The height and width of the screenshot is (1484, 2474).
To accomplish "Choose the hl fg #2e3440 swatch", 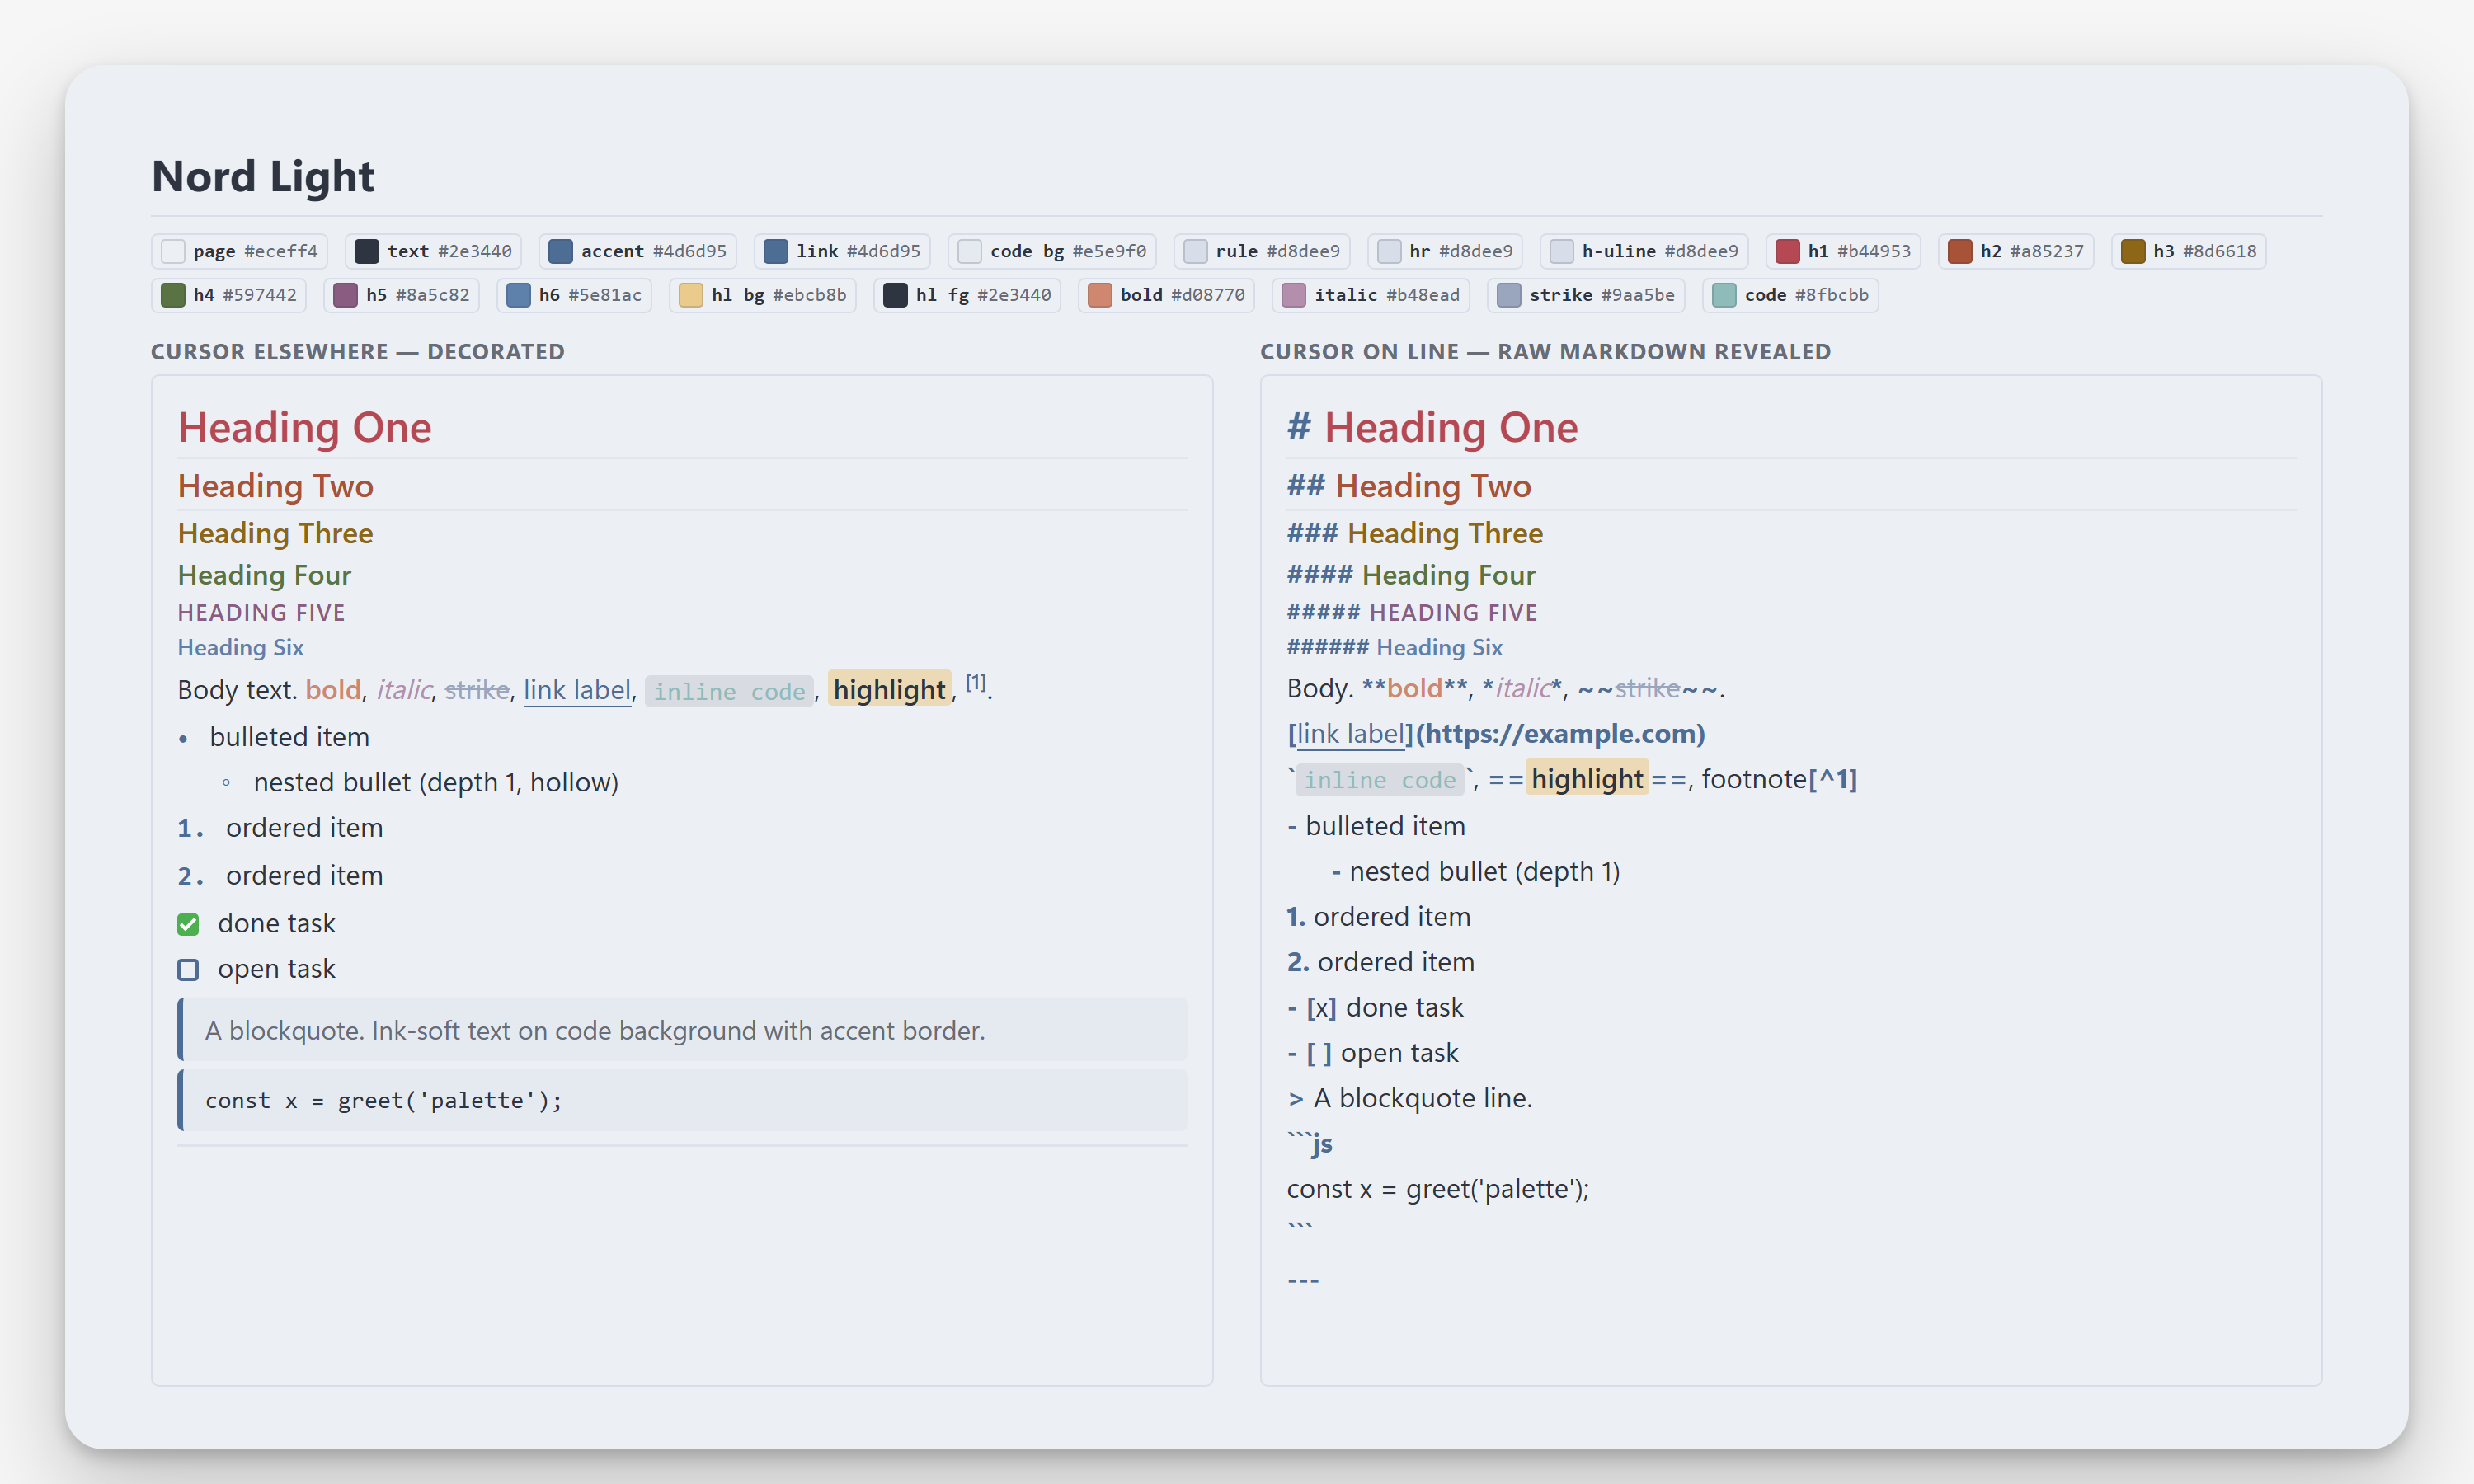I will (x=967, y=295).
